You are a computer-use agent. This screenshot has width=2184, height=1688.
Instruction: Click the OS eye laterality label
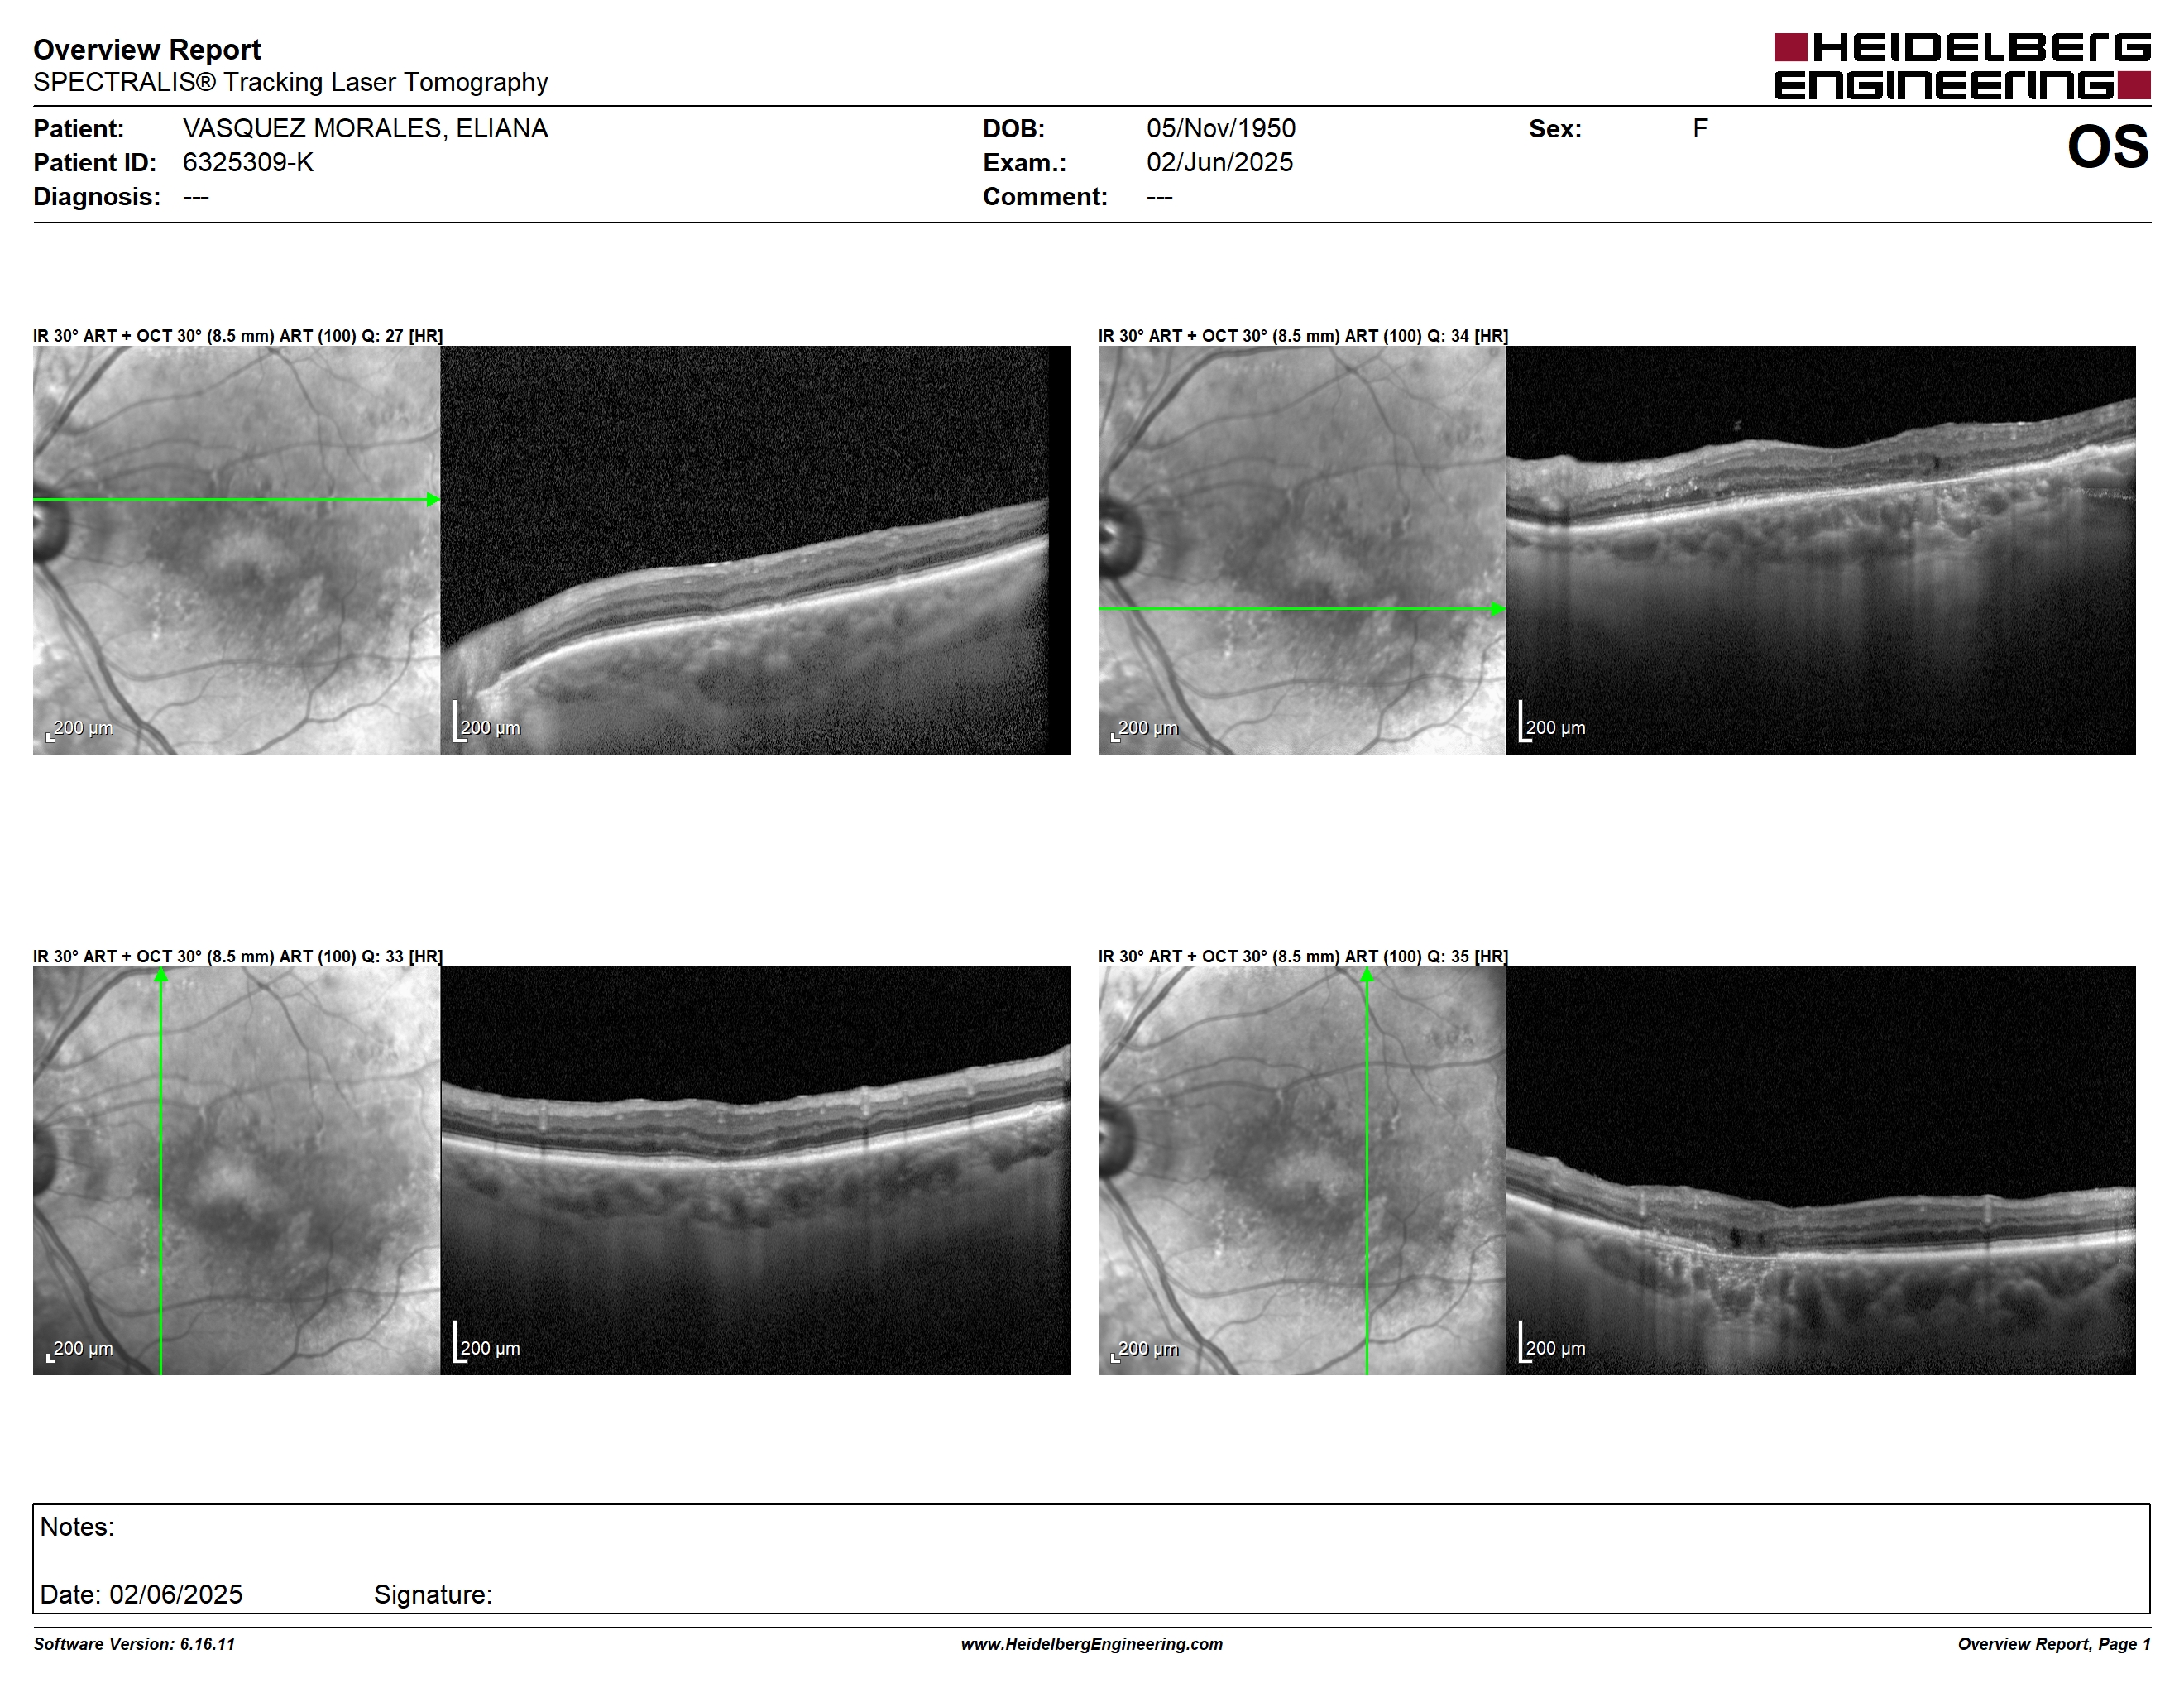[2108, 147]
